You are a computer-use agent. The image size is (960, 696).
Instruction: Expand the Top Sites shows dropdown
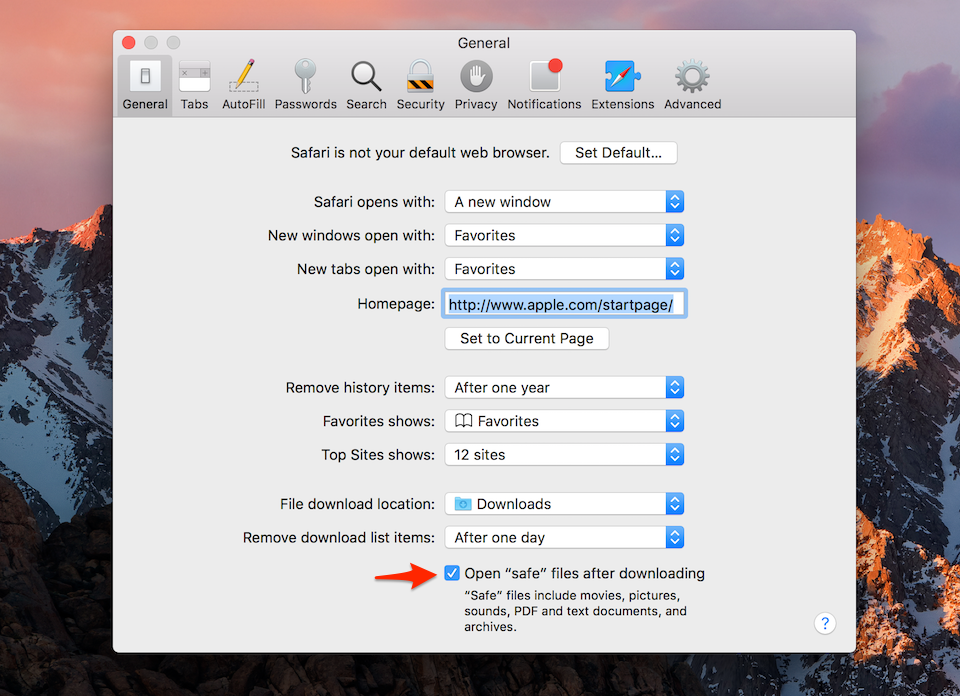564,455
